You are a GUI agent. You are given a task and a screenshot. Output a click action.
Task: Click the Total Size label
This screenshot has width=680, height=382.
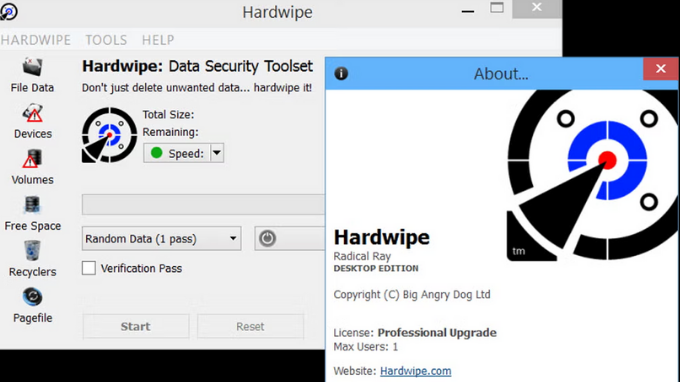(168, 114)
